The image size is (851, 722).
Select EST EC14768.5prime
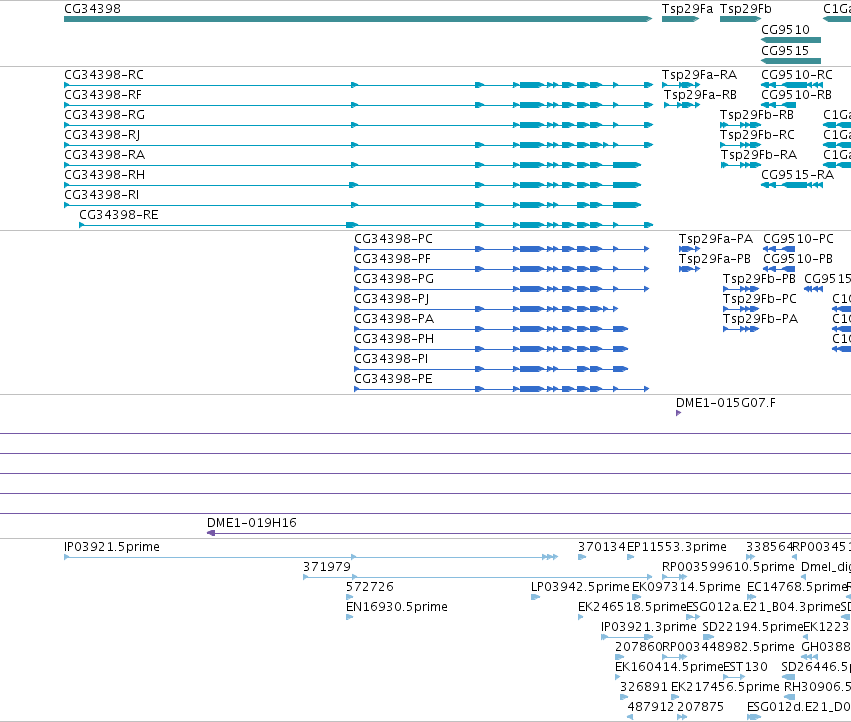point(796,587)
